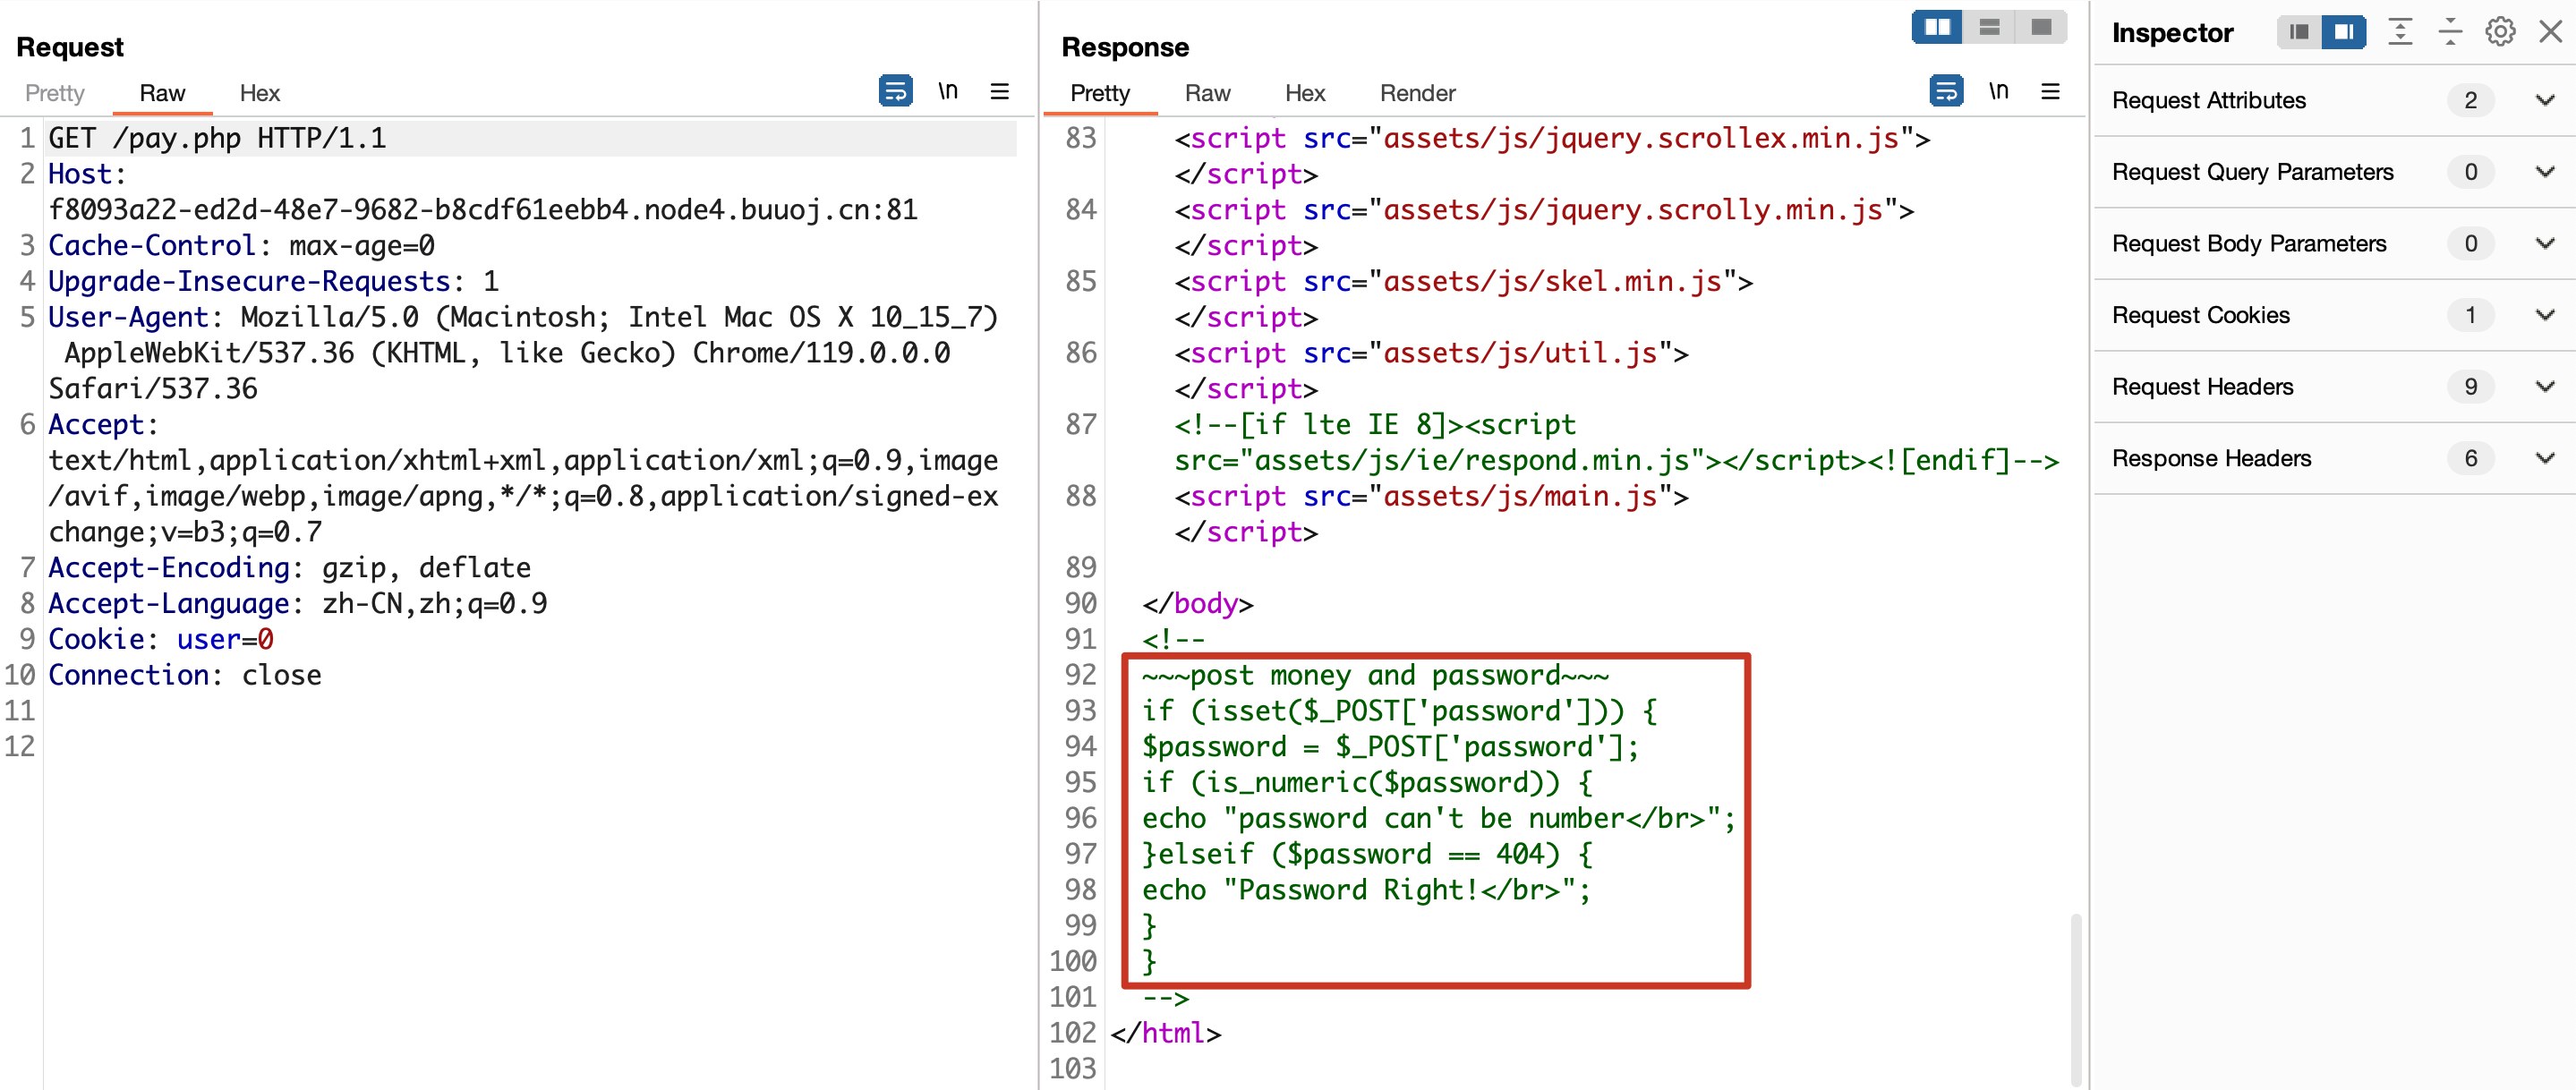This screenshot has width=2576, height=1090.
Task: Click the closing </html> tag line
Action: click(1166, 1033)
